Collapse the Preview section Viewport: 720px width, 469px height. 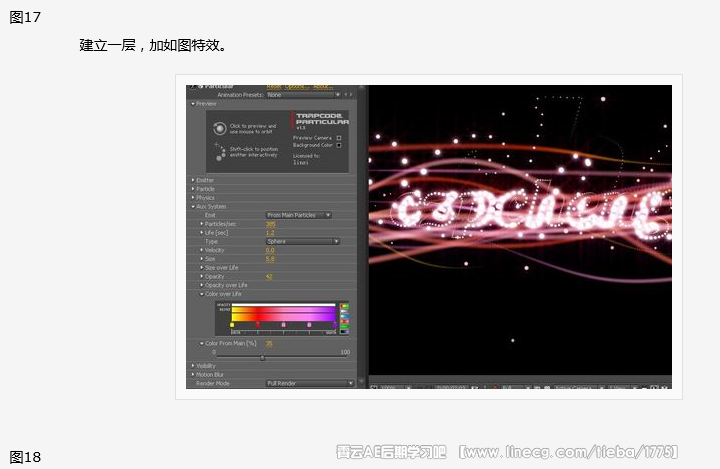point(193,104)
